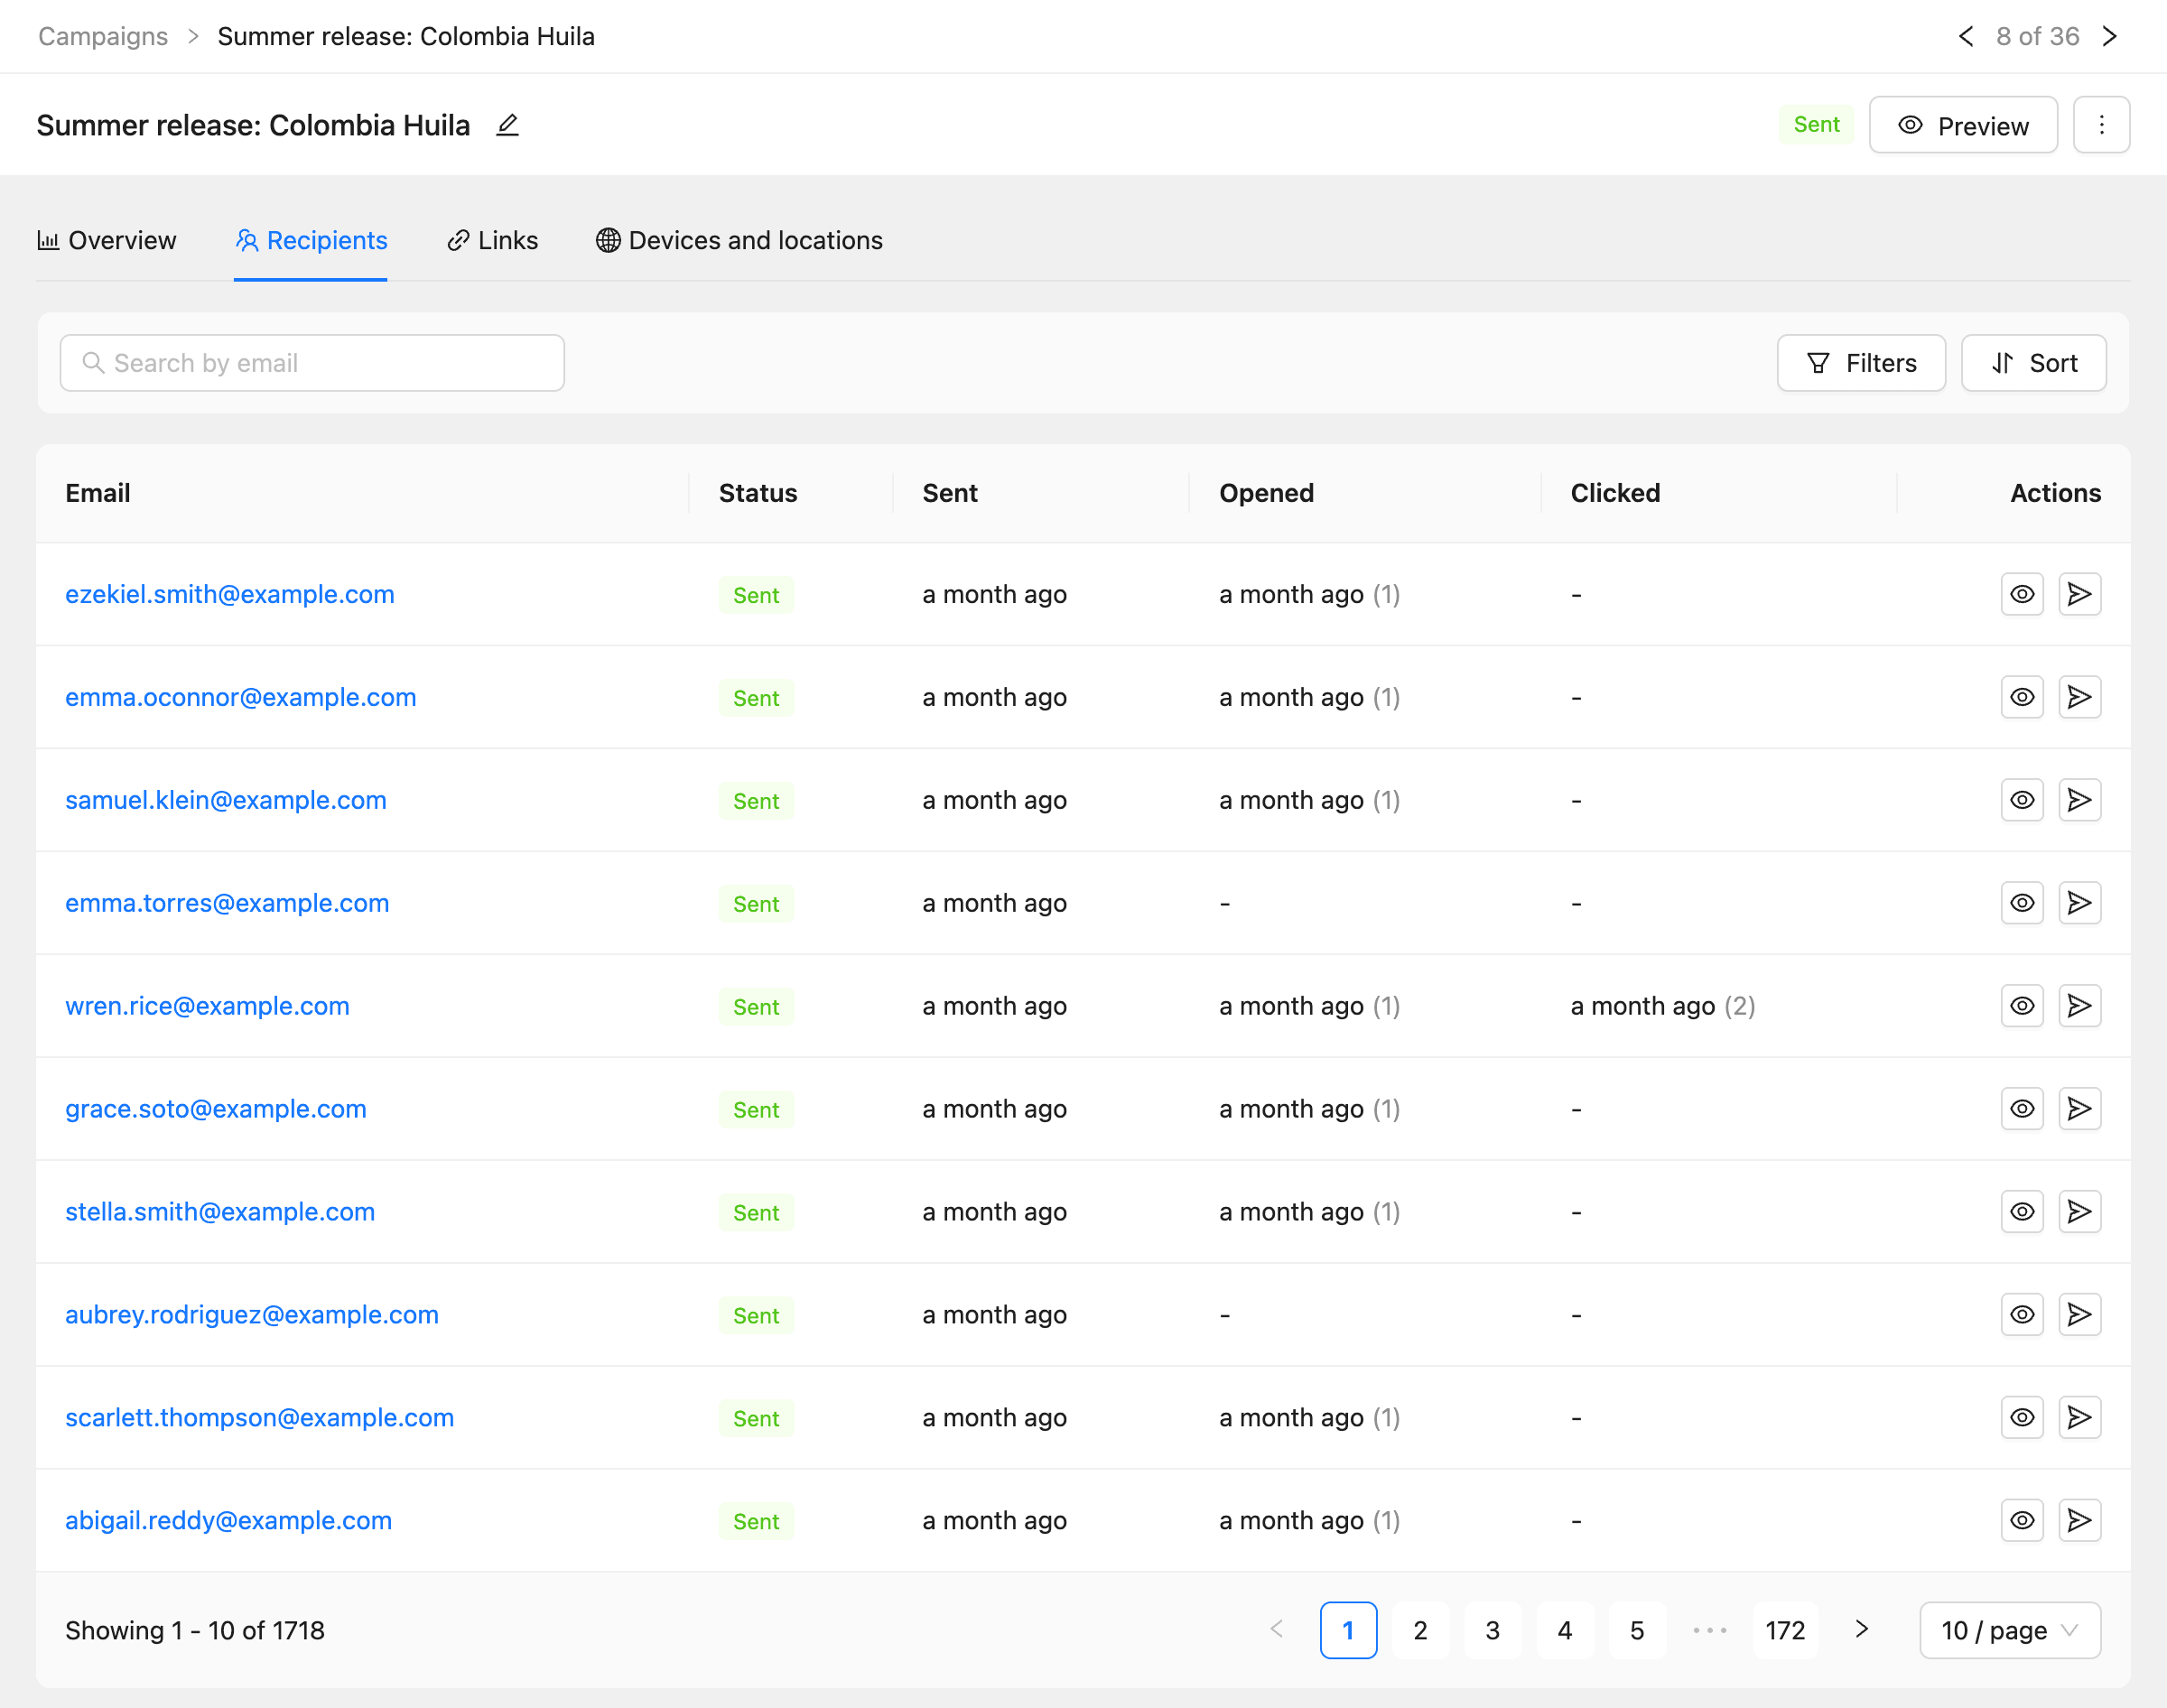Open stella.smith@example.com recipient link
Image resolution: width=2167 pixels, height=1708 pixels.
click(220, 1212)
